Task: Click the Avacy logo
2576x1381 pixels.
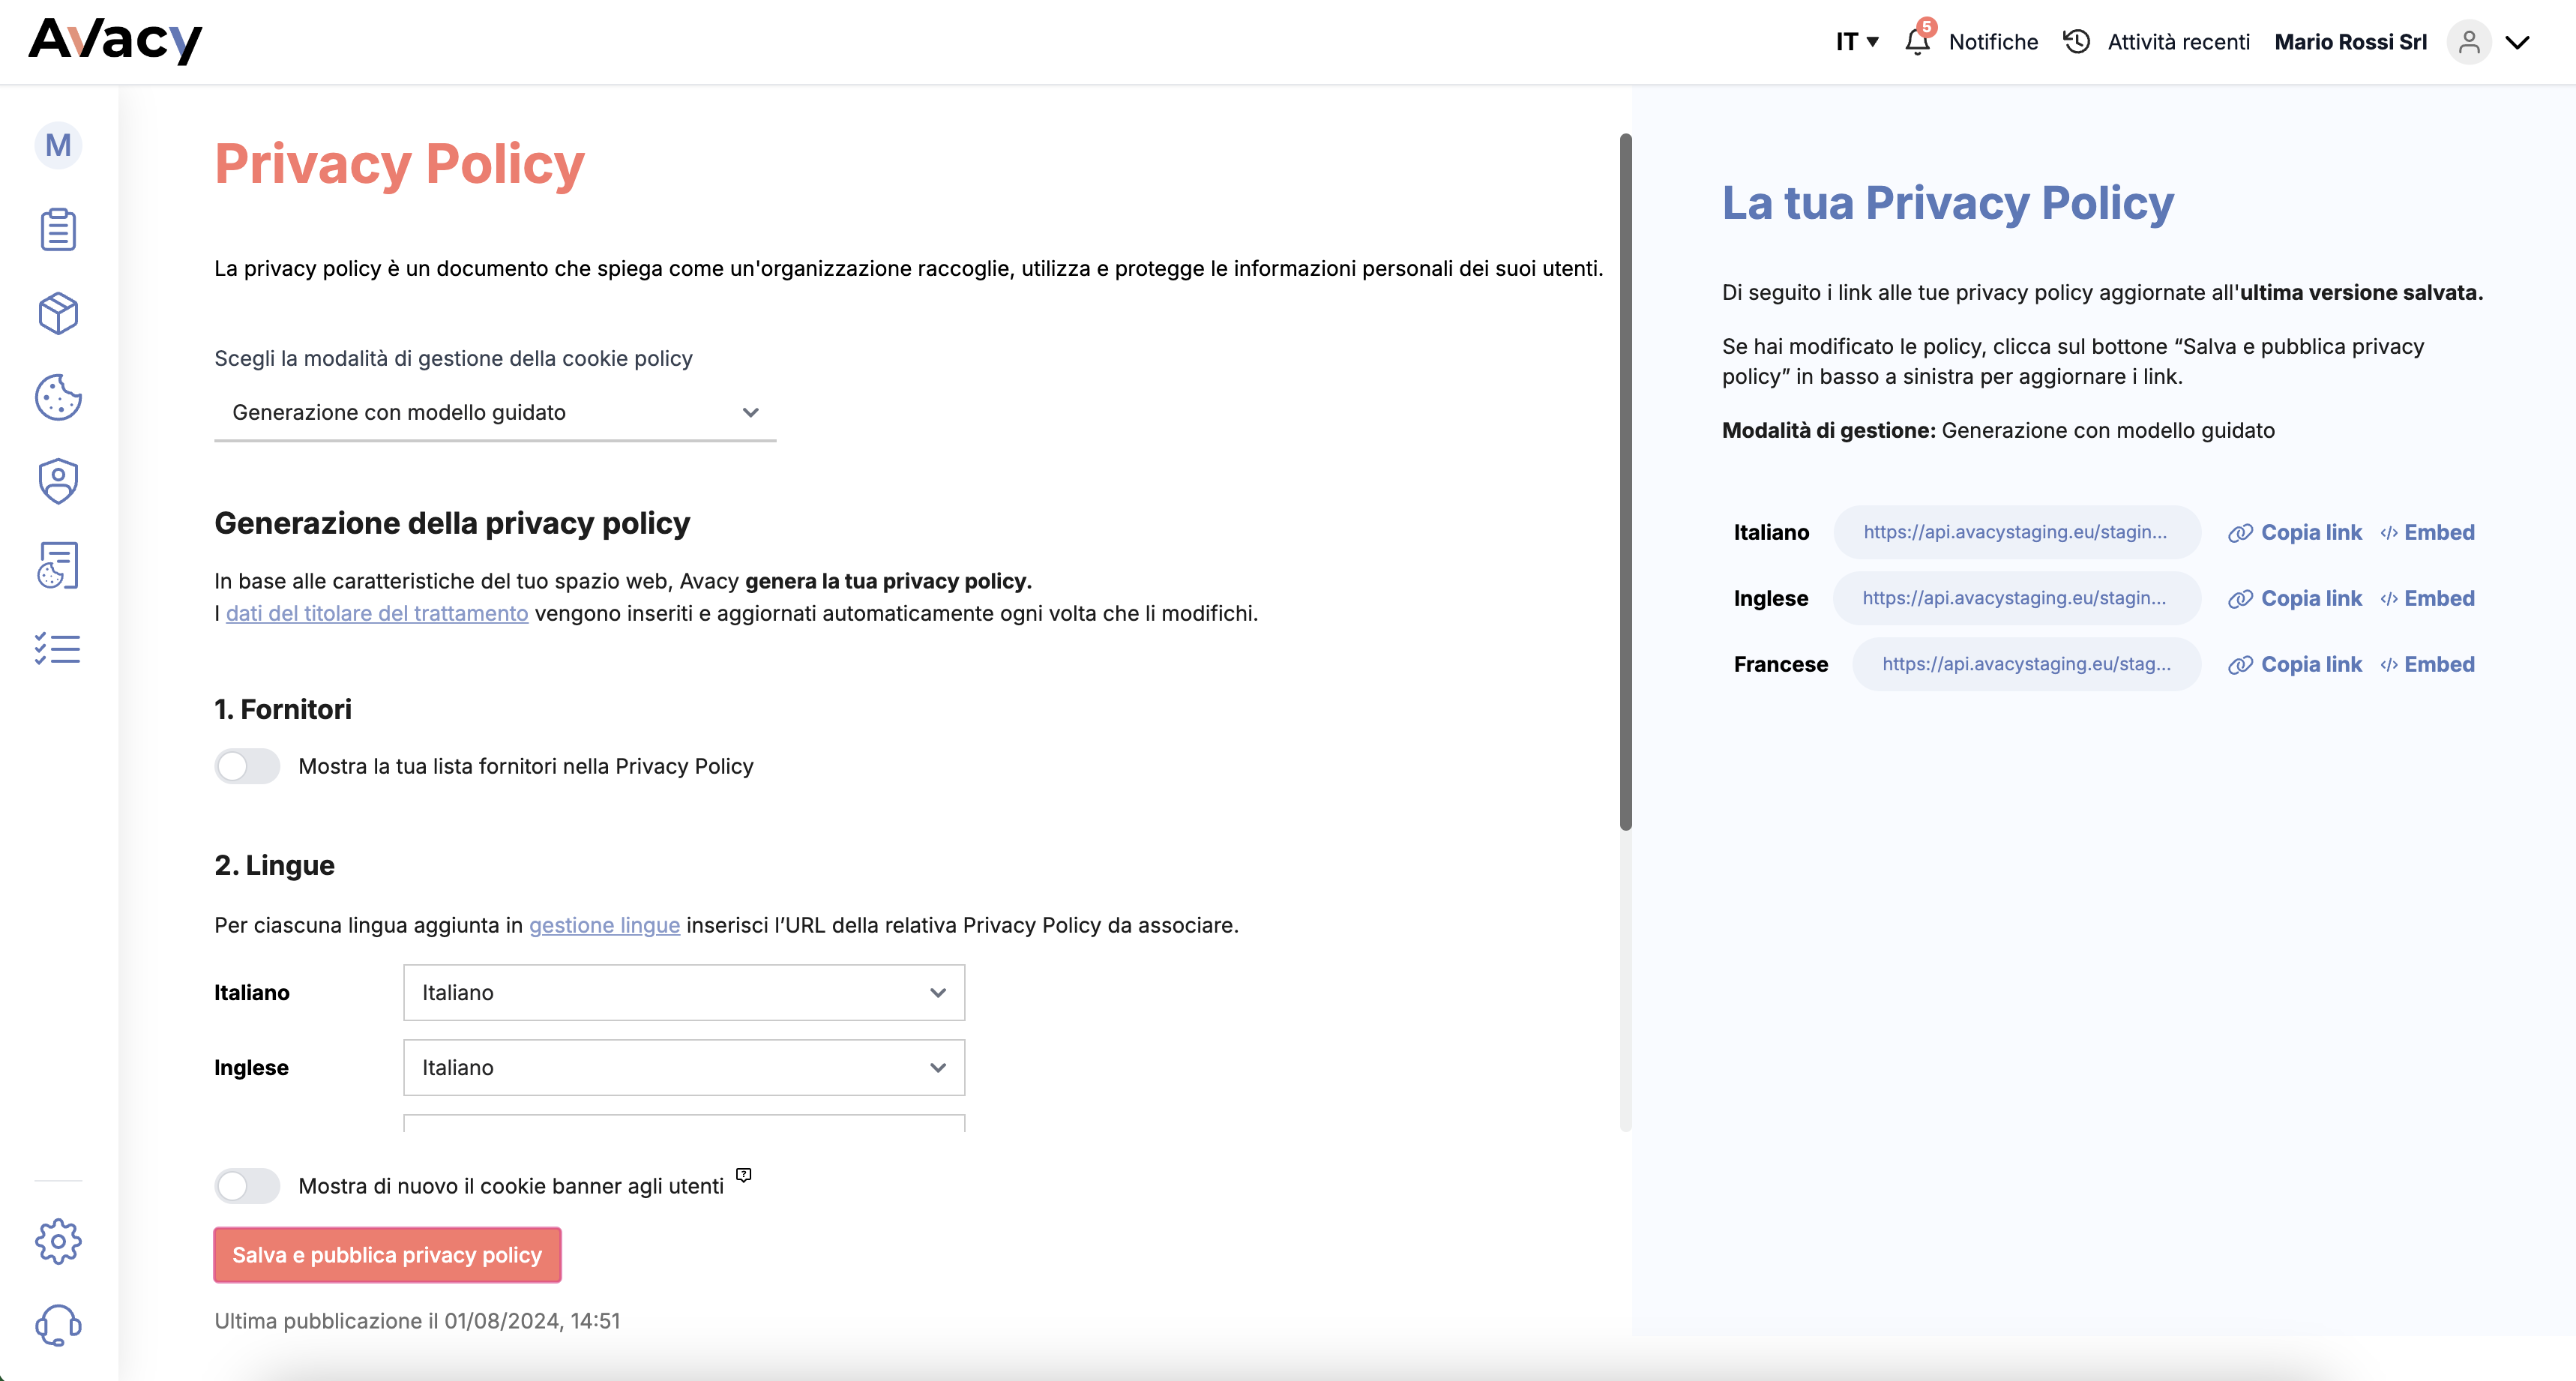Action: coord(115,41)
